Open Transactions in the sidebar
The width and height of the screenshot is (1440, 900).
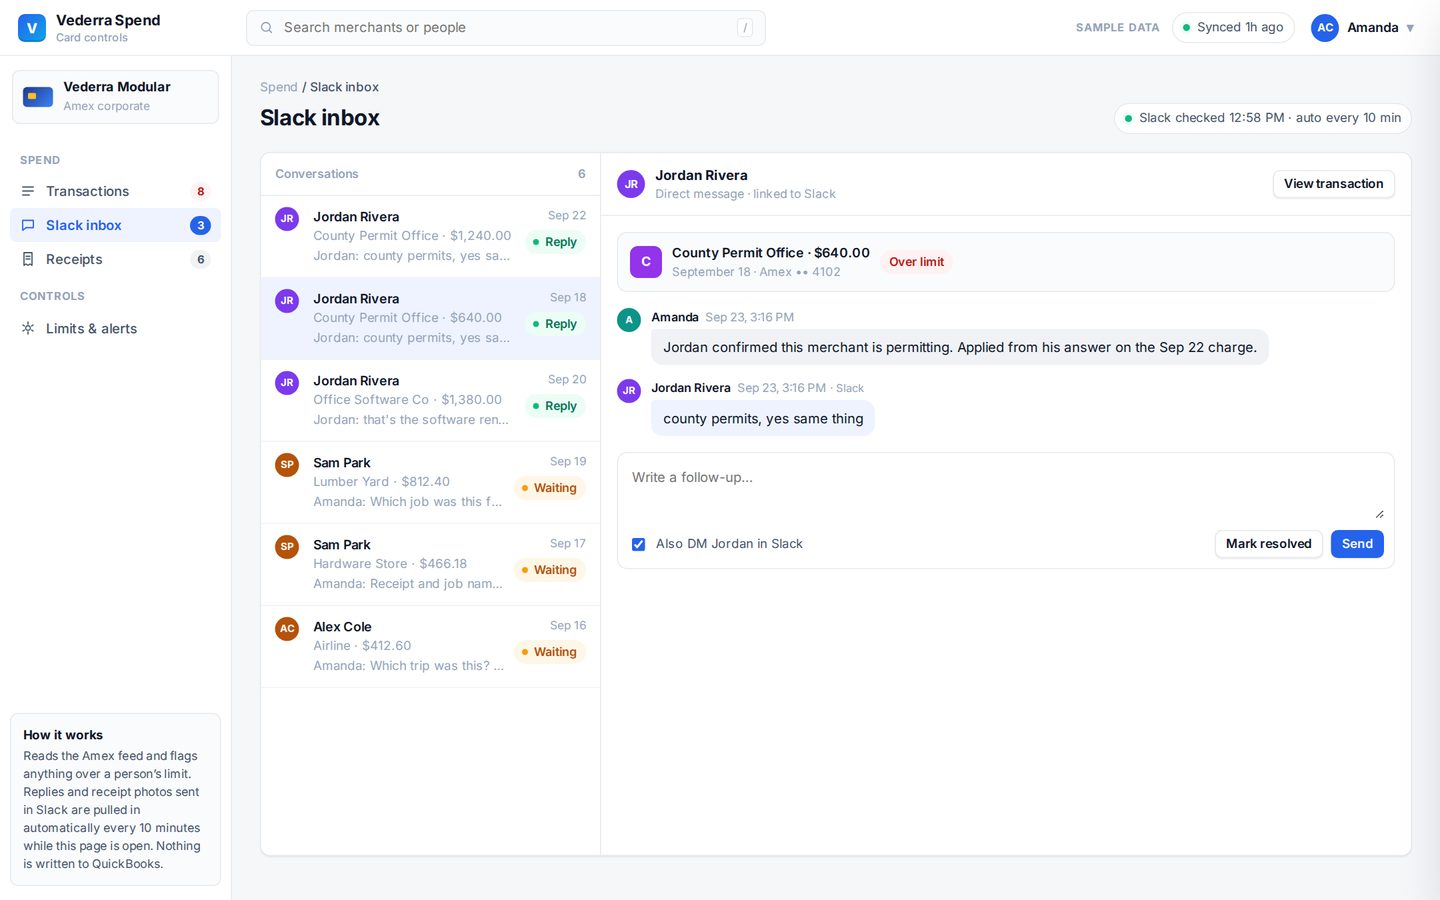(115, 191)
